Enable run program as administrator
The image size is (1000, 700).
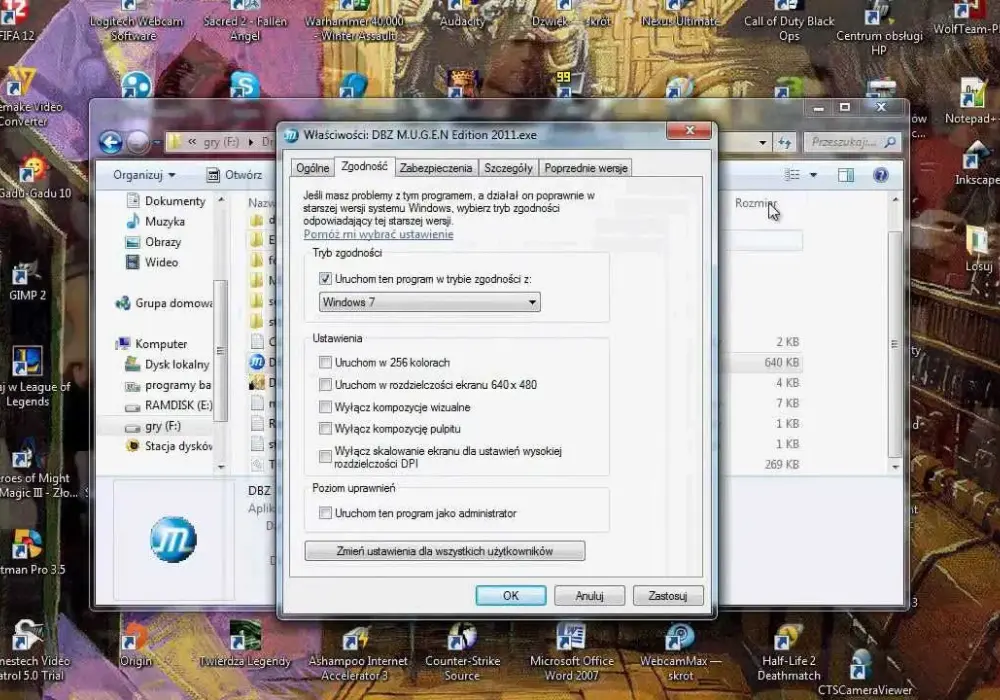(325, 513)
